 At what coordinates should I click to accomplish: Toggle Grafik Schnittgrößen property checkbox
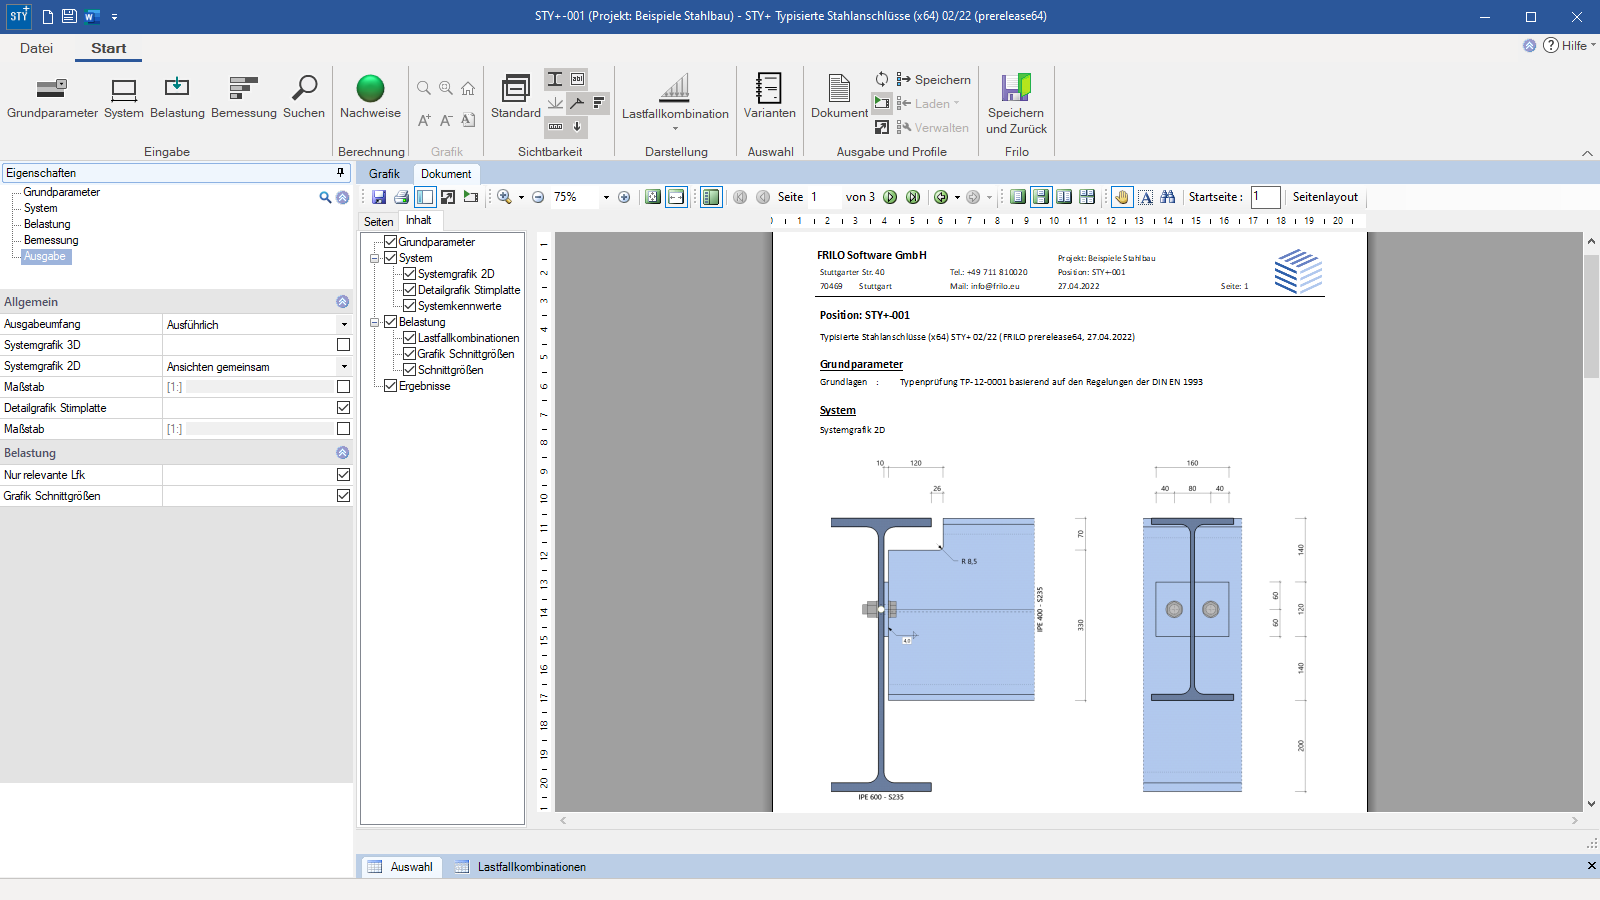click(343, 496)
